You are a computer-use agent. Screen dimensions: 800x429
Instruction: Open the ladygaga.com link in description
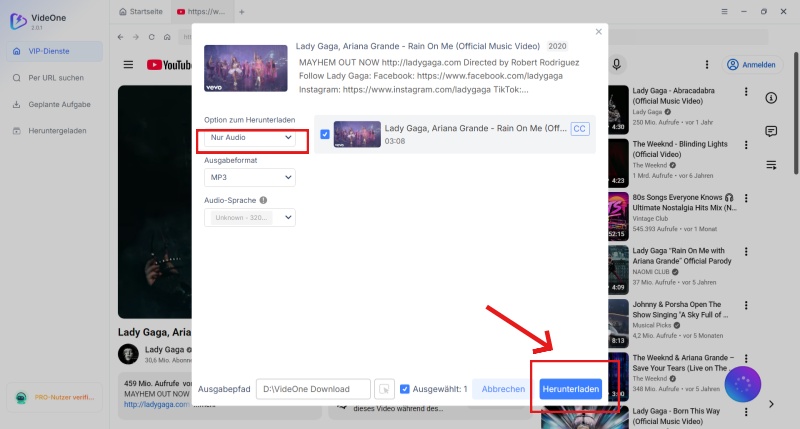point(156,405)
